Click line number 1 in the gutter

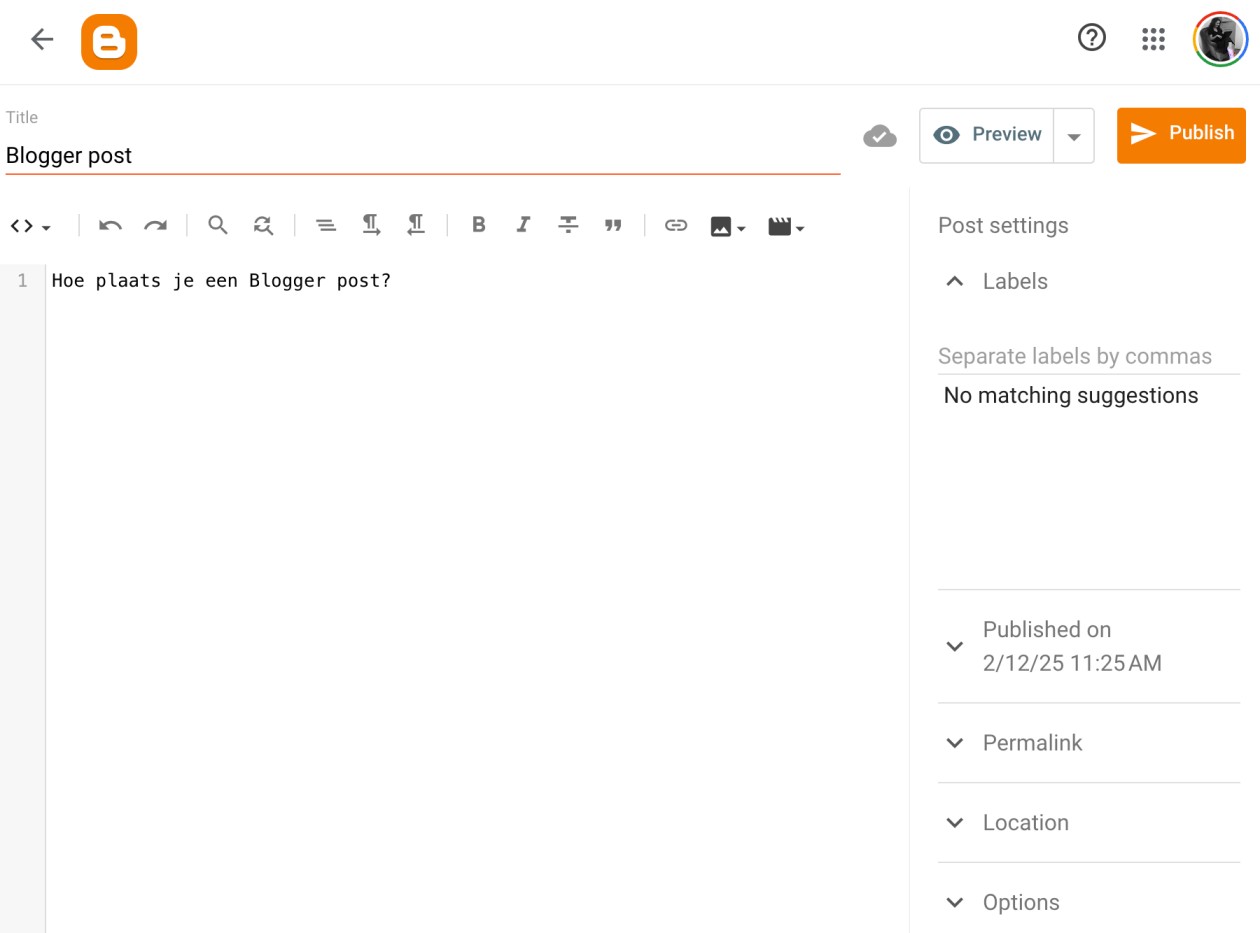coord(22,281)
